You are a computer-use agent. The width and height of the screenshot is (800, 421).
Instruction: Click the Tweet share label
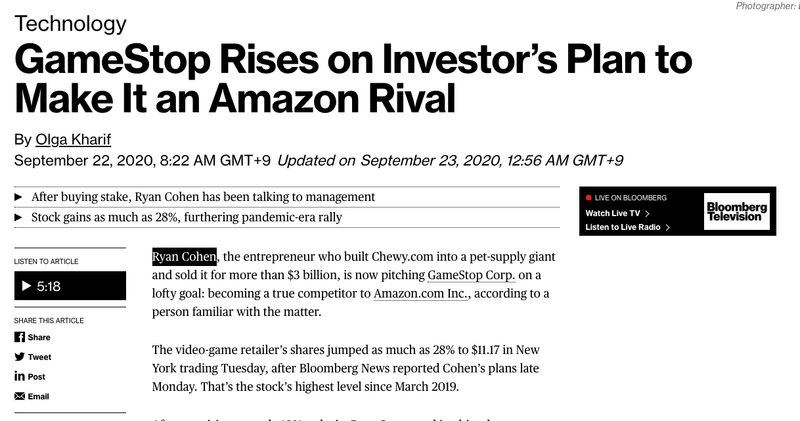[39, 357]
